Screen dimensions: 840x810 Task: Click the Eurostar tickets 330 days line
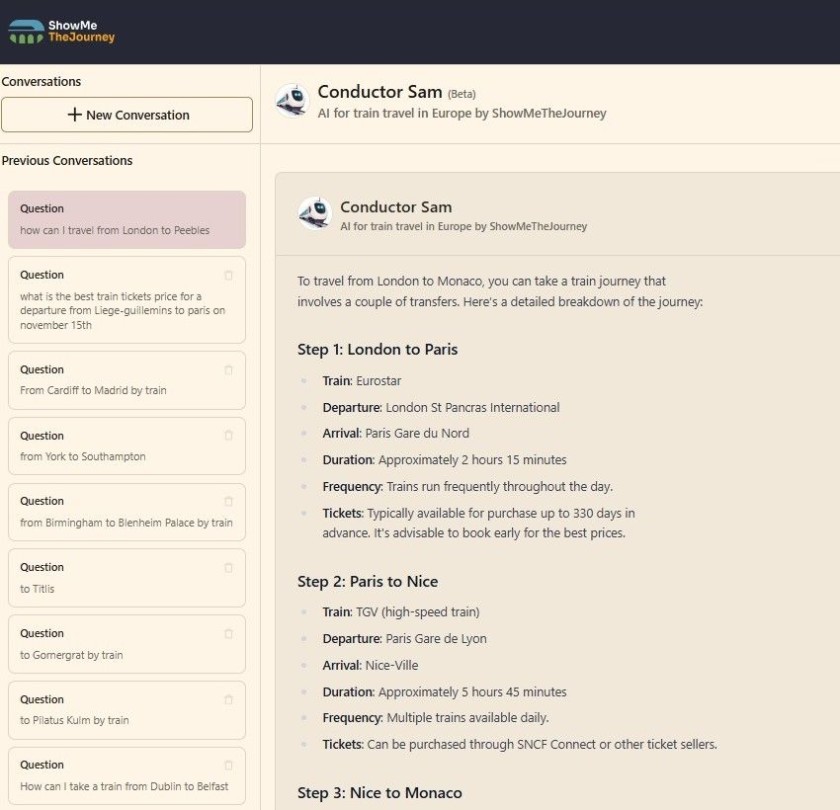click(x=478, y=523)
